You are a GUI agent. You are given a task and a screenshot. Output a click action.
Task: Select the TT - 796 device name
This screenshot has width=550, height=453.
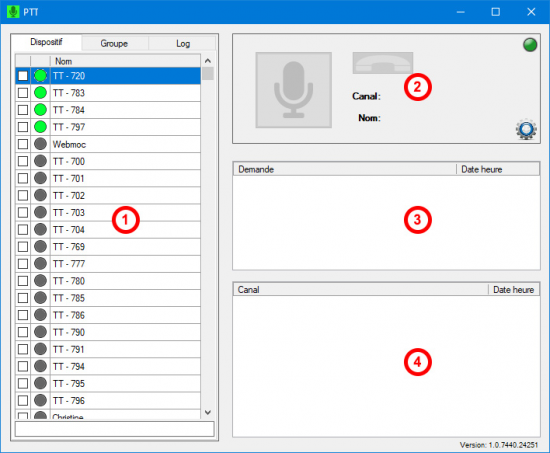tap(69, 400)
